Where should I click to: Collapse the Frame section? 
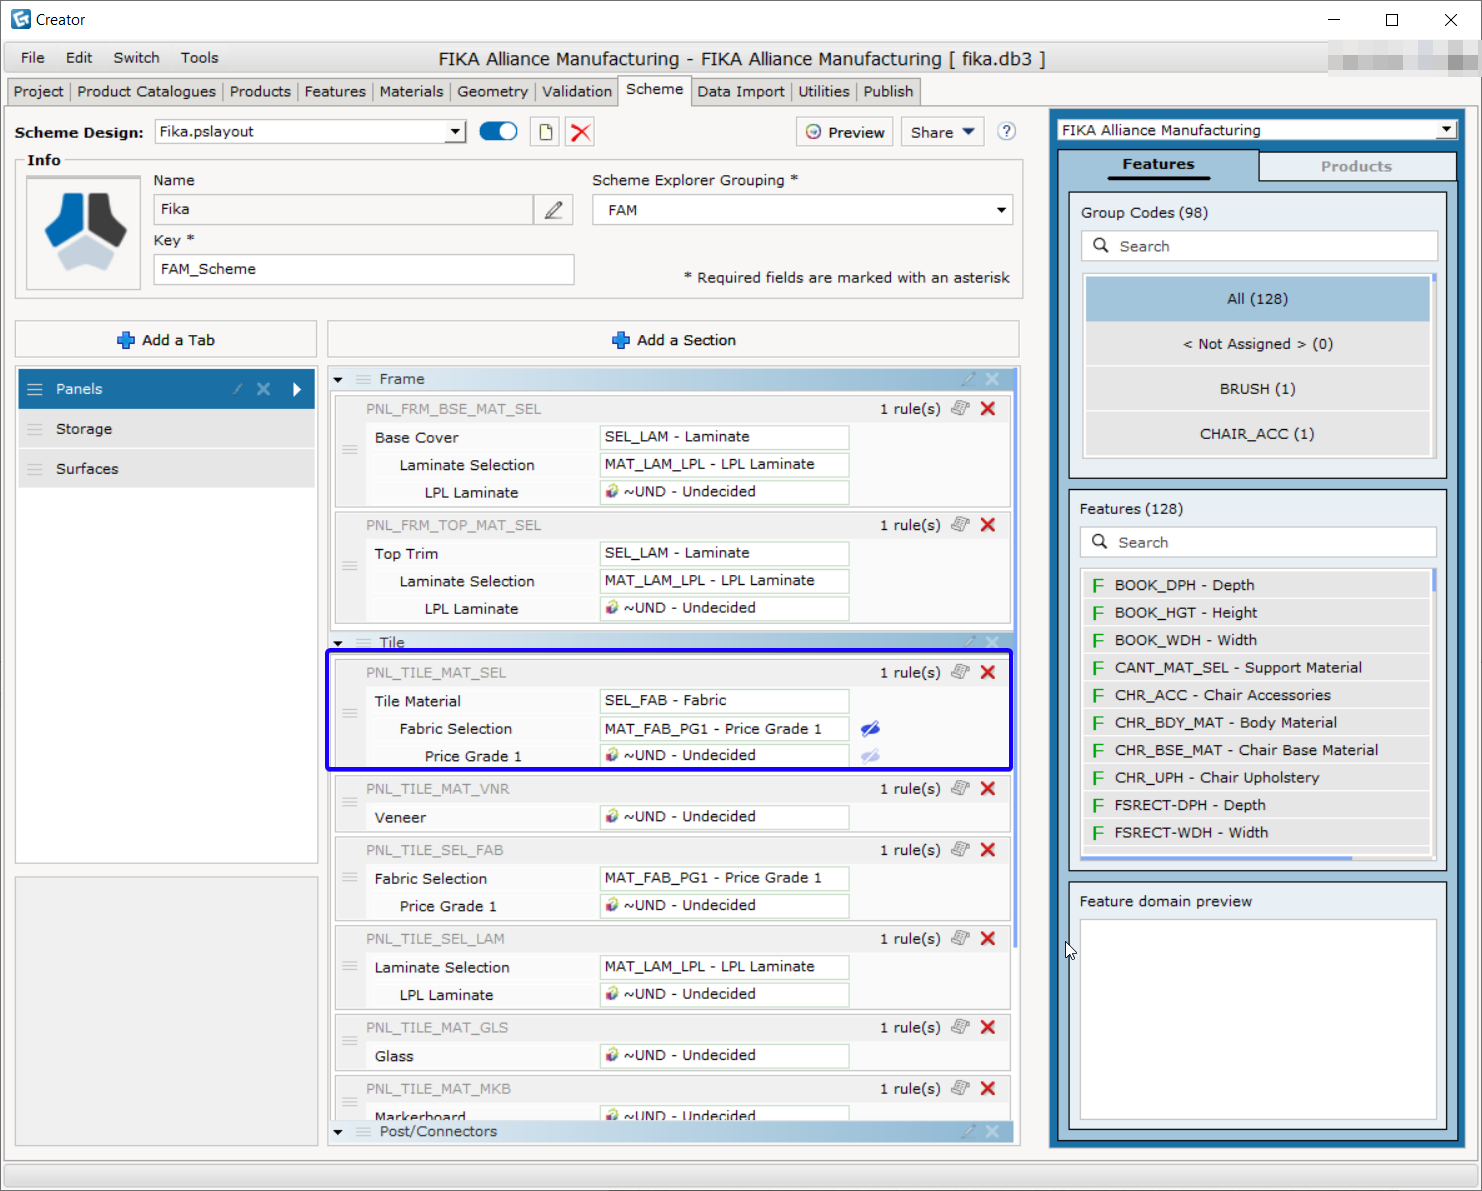tap(338, 380)
